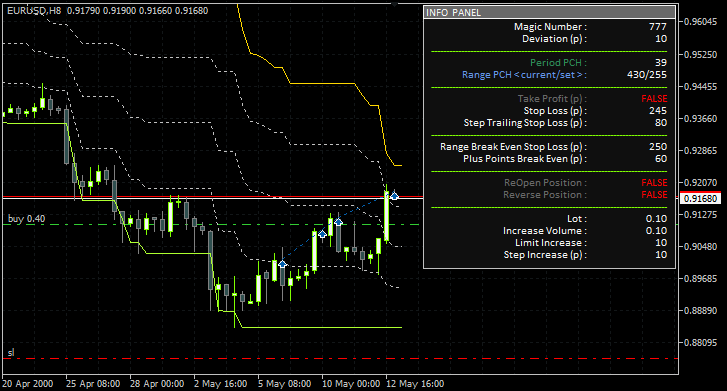Click the 'sl' label above the red dashed line
Screen dimensions: 727x391
[11, 353]
